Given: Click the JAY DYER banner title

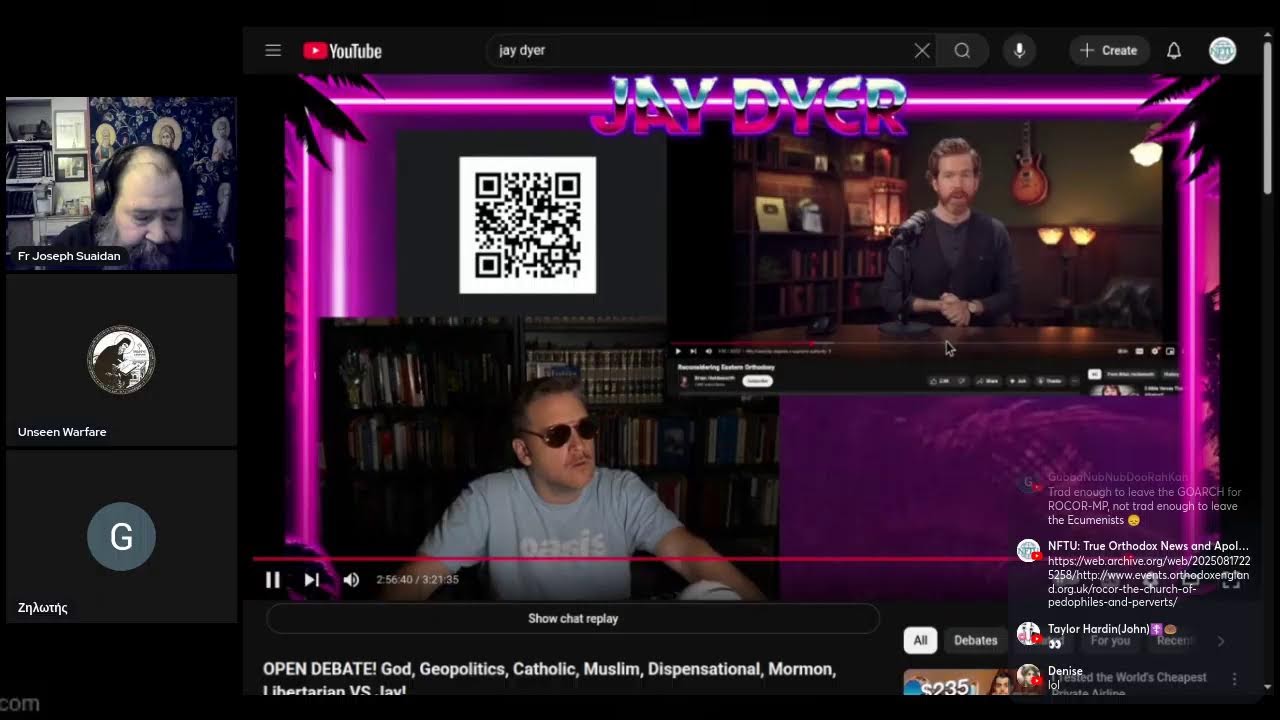Looking at the screenshot, I should coord(748,105).
